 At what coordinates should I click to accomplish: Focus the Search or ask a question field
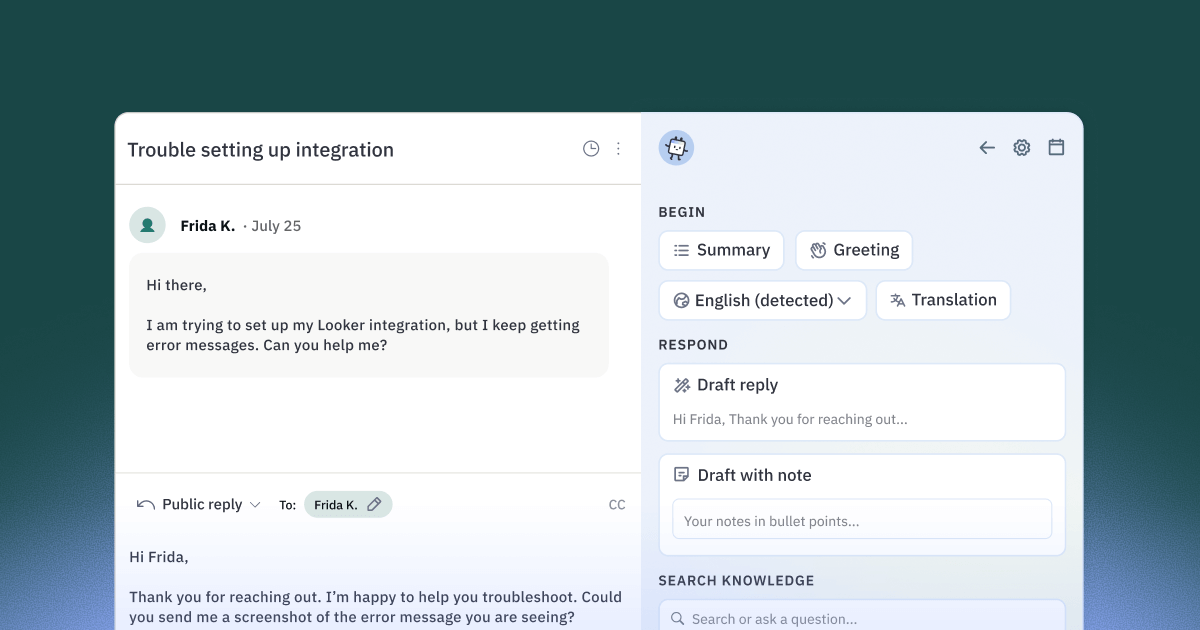pos(862,619)
